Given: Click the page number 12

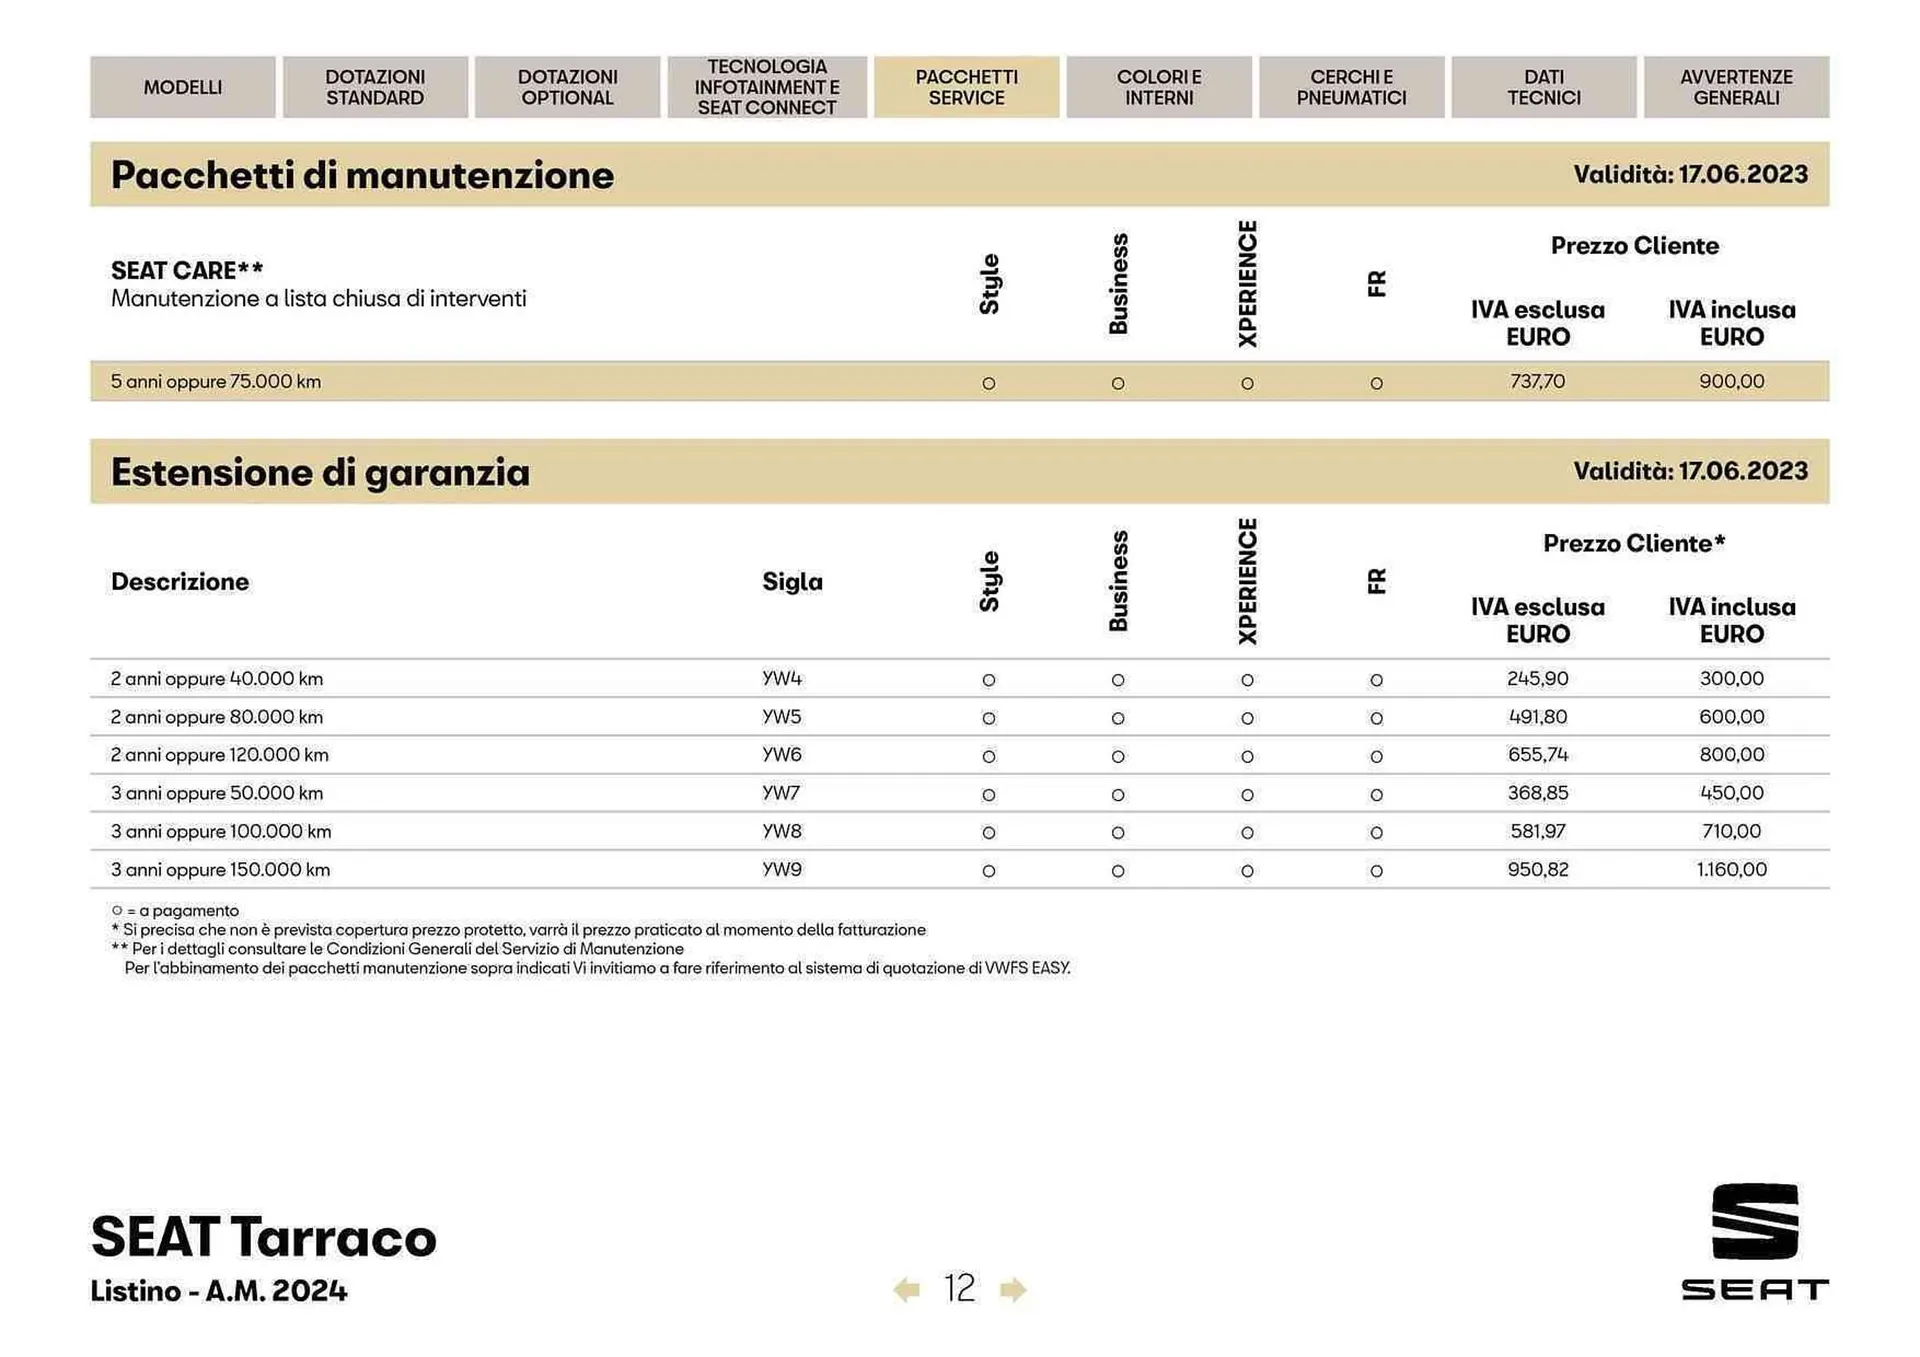Looking at the screenshot, I should pos(959,1288).
